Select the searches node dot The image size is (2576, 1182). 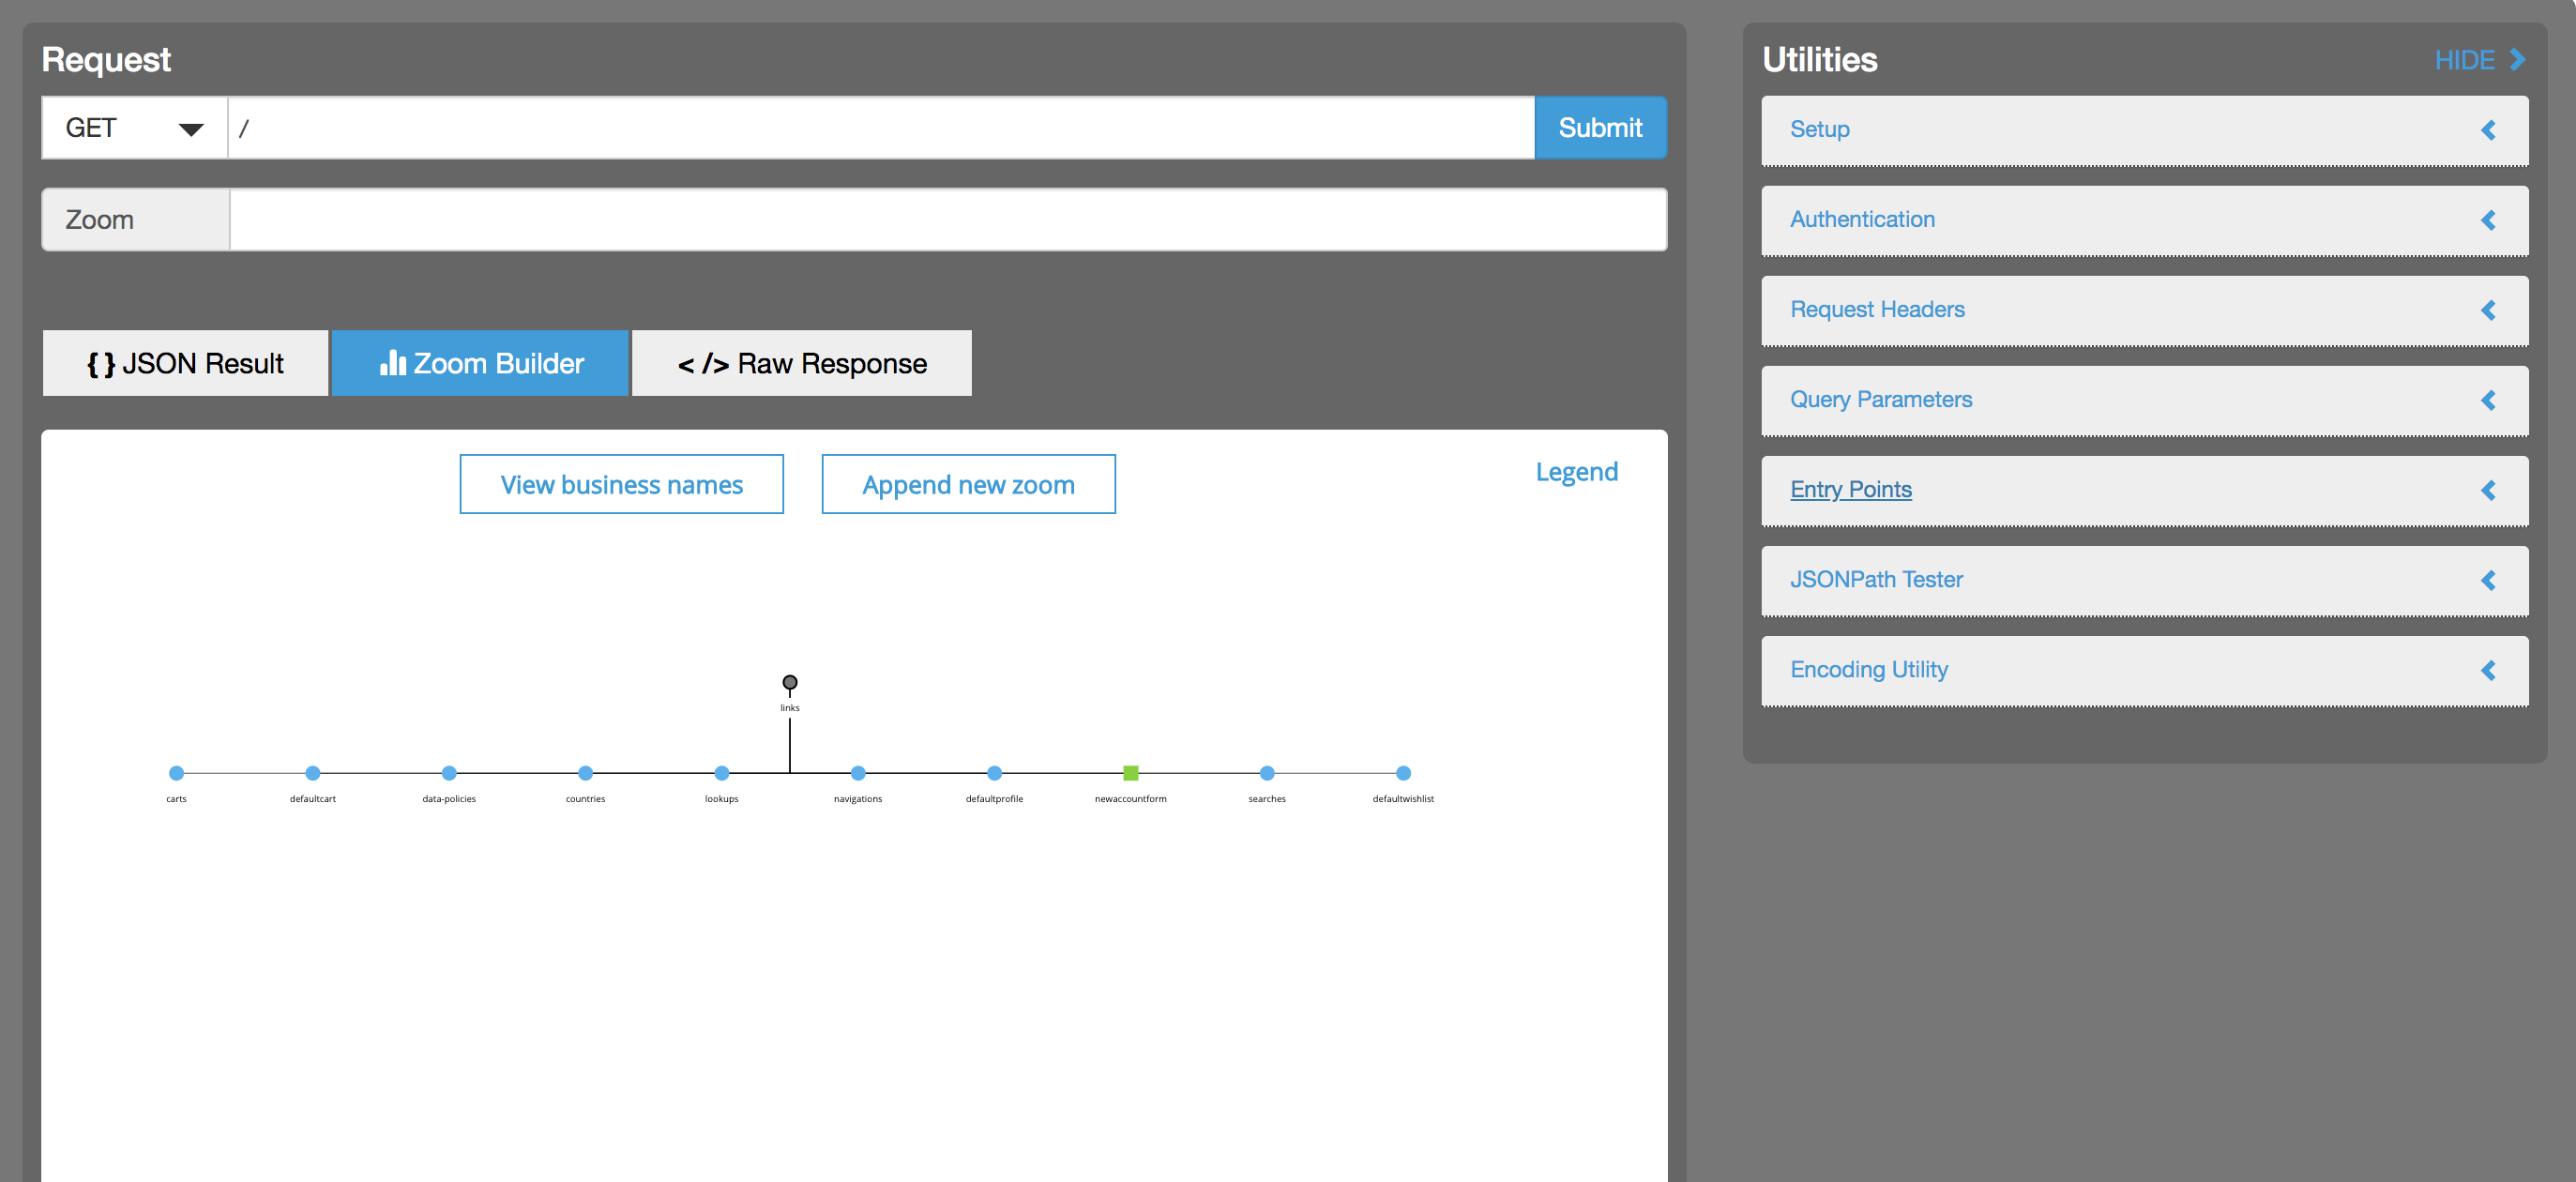[1267, 773]
